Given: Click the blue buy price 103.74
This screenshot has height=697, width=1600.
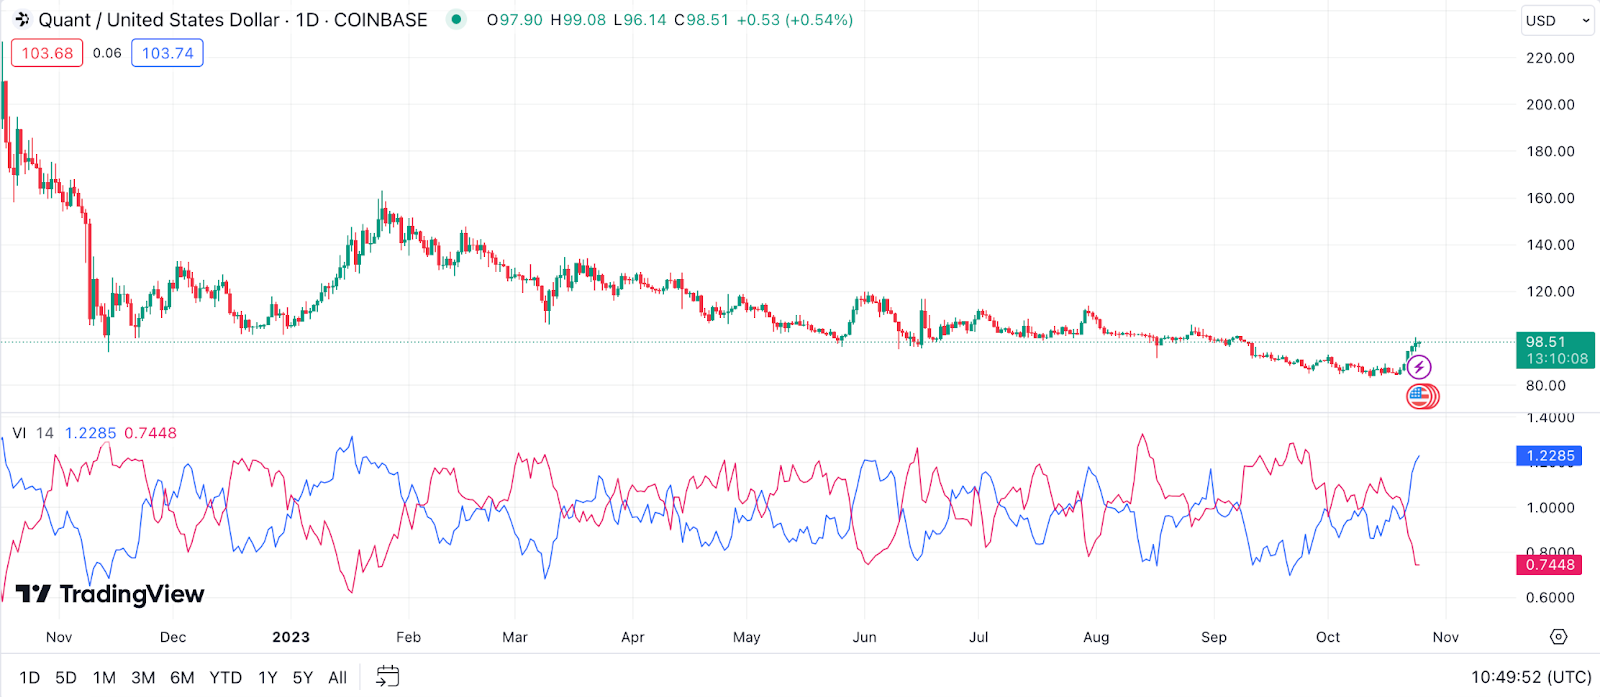Looking at the screenshot, I should [x=167, y=53].
